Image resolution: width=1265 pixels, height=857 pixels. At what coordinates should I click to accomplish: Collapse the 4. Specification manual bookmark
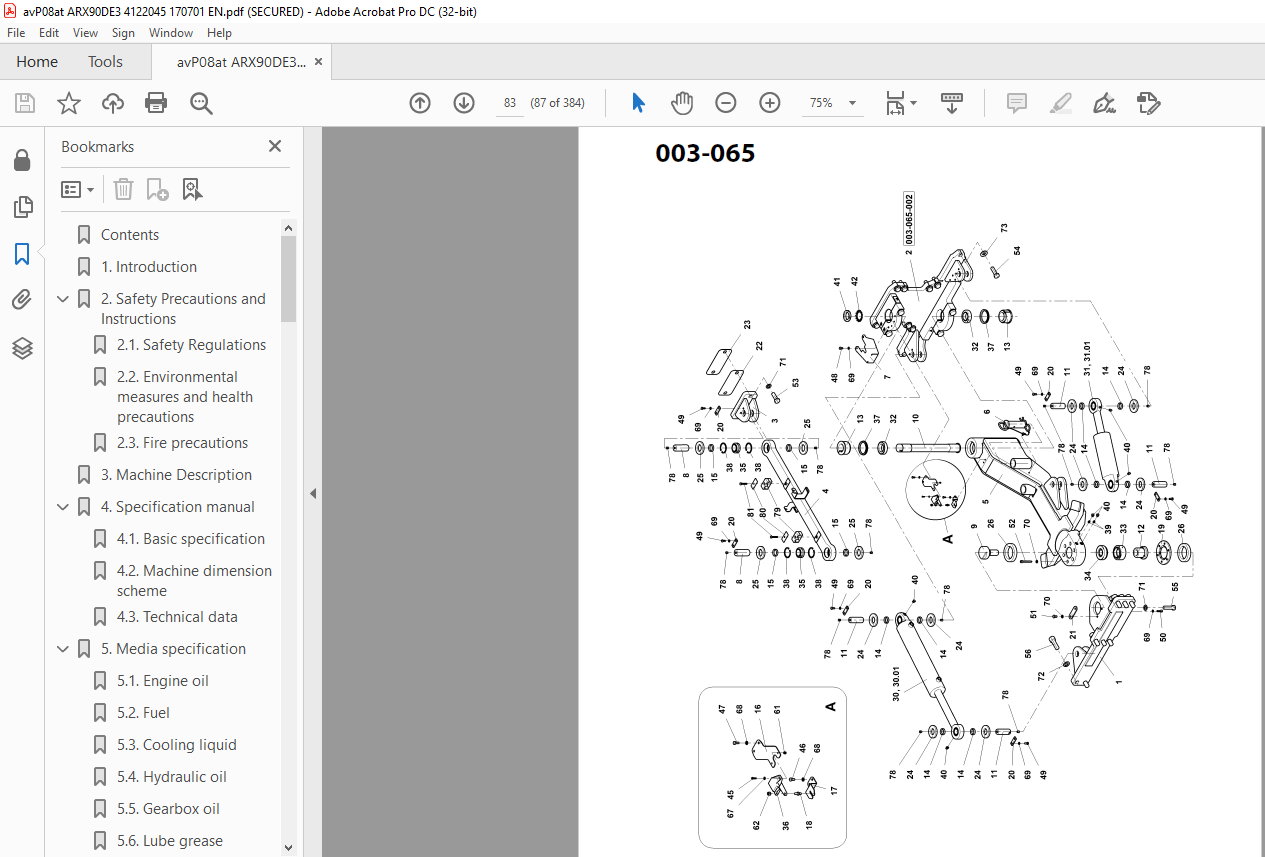point(63,507)
